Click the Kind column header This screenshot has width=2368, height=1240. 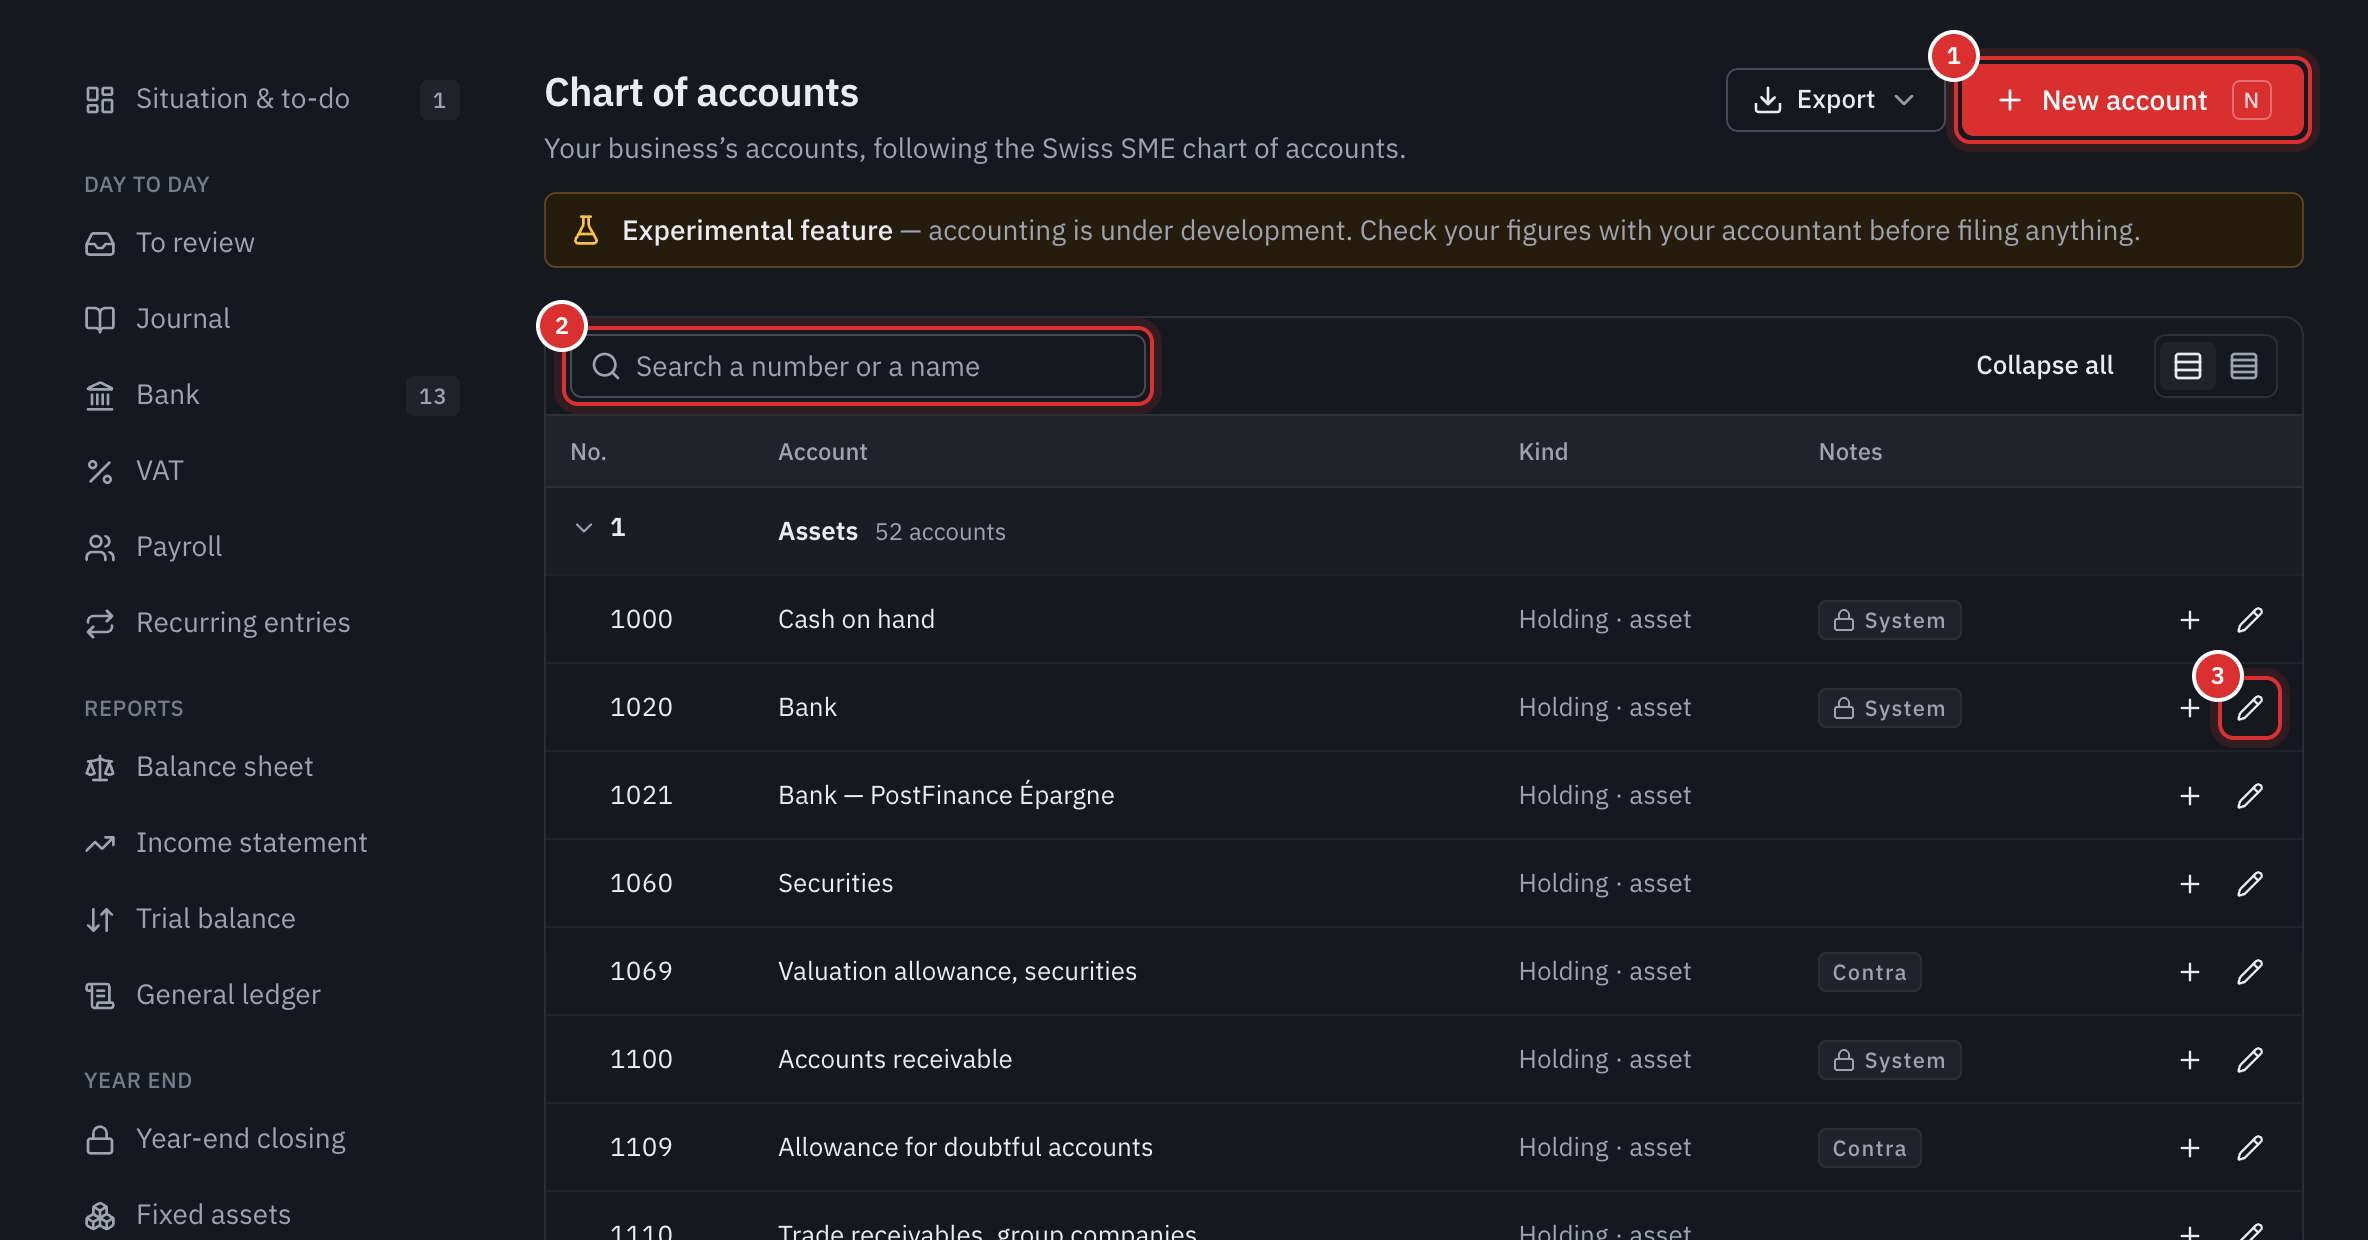tap(1543, 452)
